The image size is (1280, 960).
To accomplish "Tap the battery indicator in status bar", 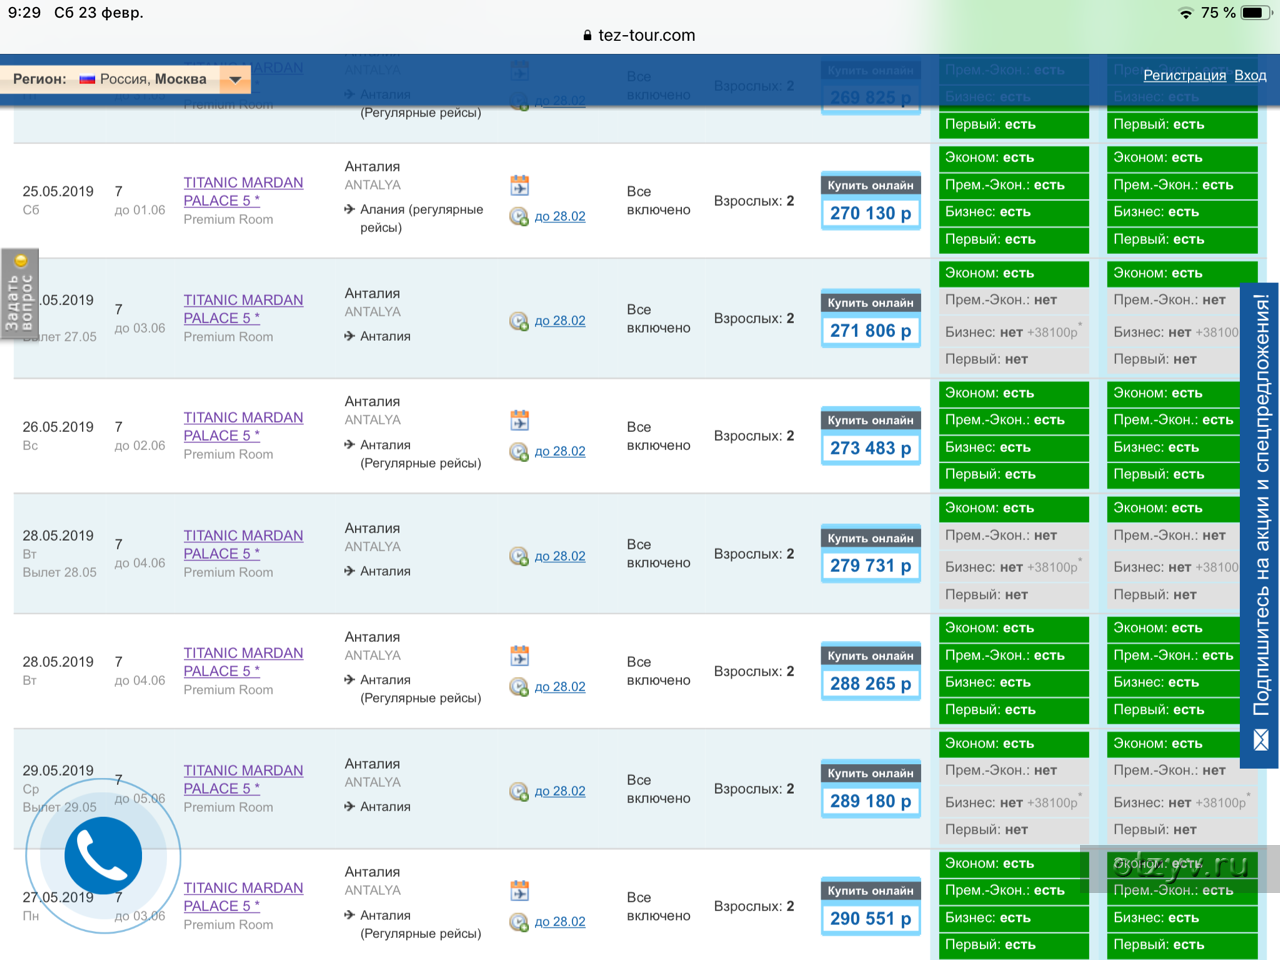I will 1258,13.
